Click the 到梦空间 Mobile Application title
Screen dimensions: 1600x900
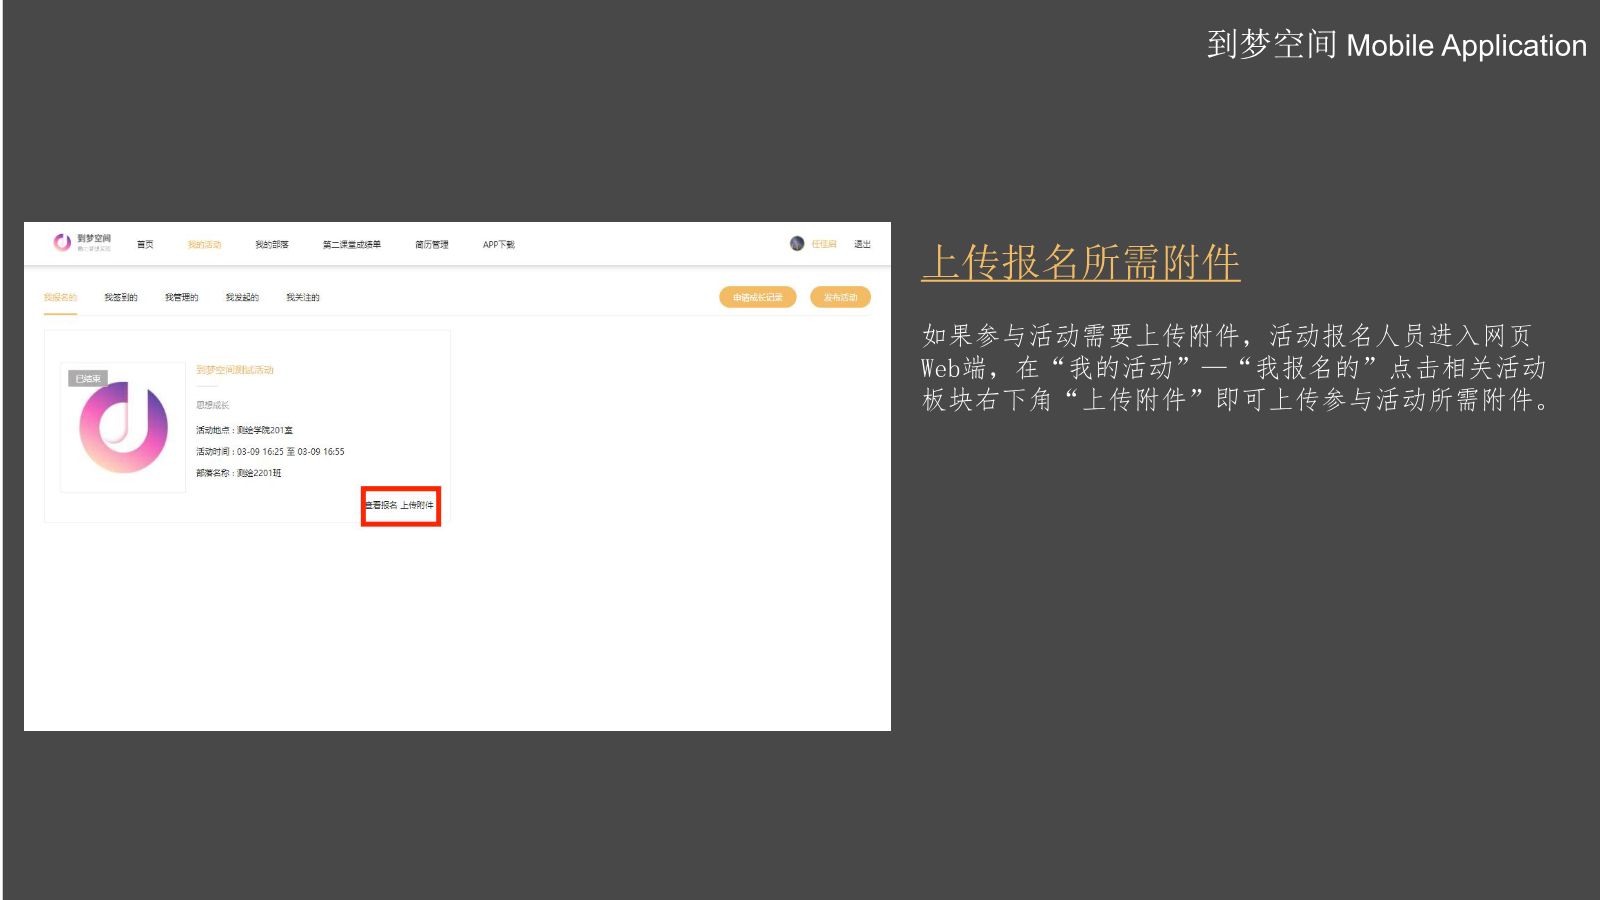pyautogui.click(x=1396, y=45)
